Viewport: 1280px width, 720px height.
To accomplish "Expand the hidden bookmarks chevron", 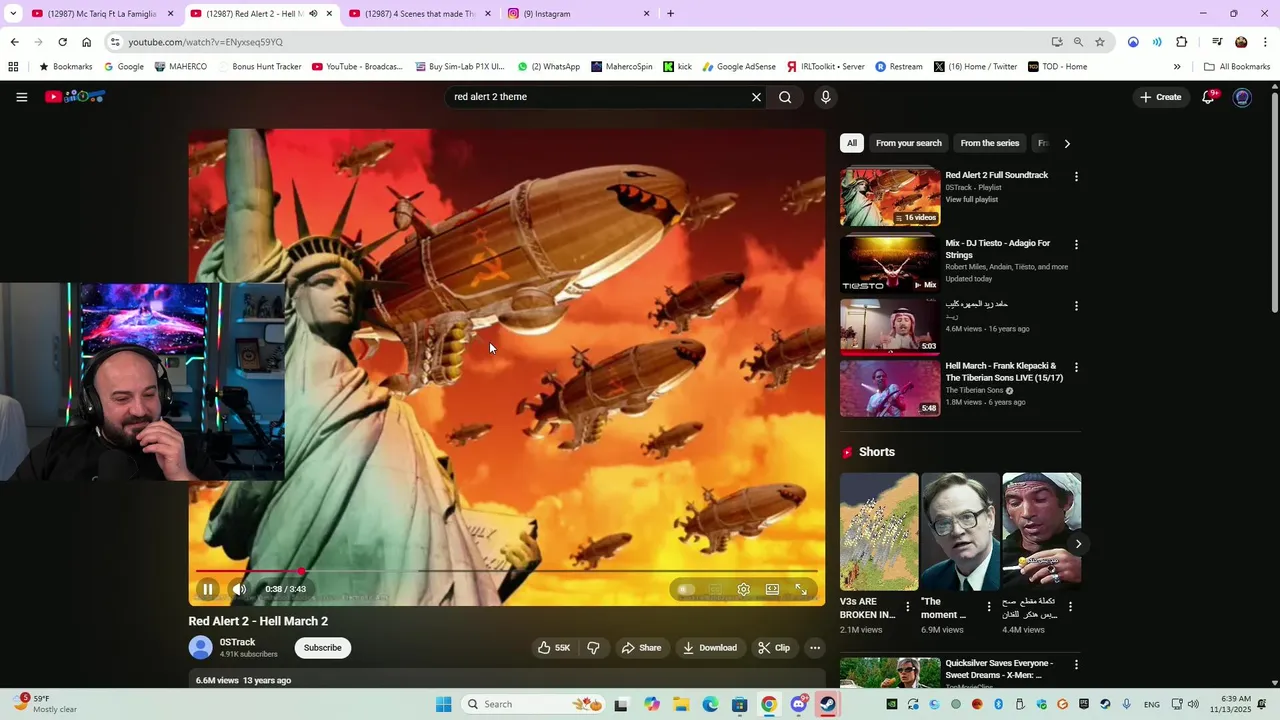I will click(1177, 67).
